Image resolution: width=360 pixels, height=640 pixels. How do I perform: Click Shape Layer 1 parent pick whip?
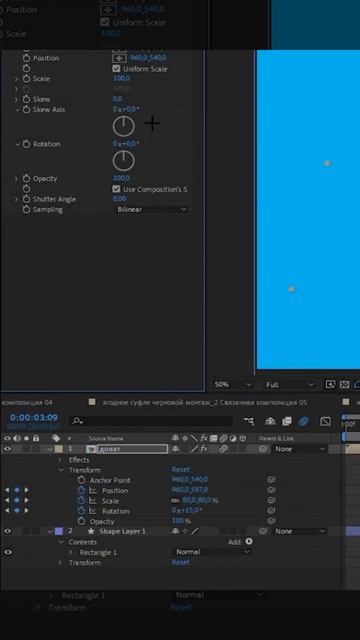(264, 531)
